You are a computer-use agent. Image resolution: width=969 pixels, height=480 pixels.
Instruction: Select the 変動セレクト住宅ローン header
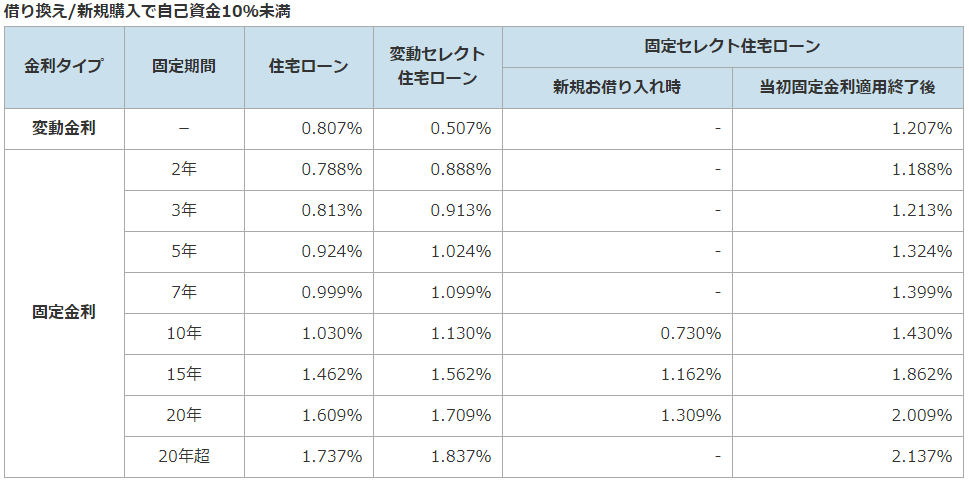[x=438, y=67]
